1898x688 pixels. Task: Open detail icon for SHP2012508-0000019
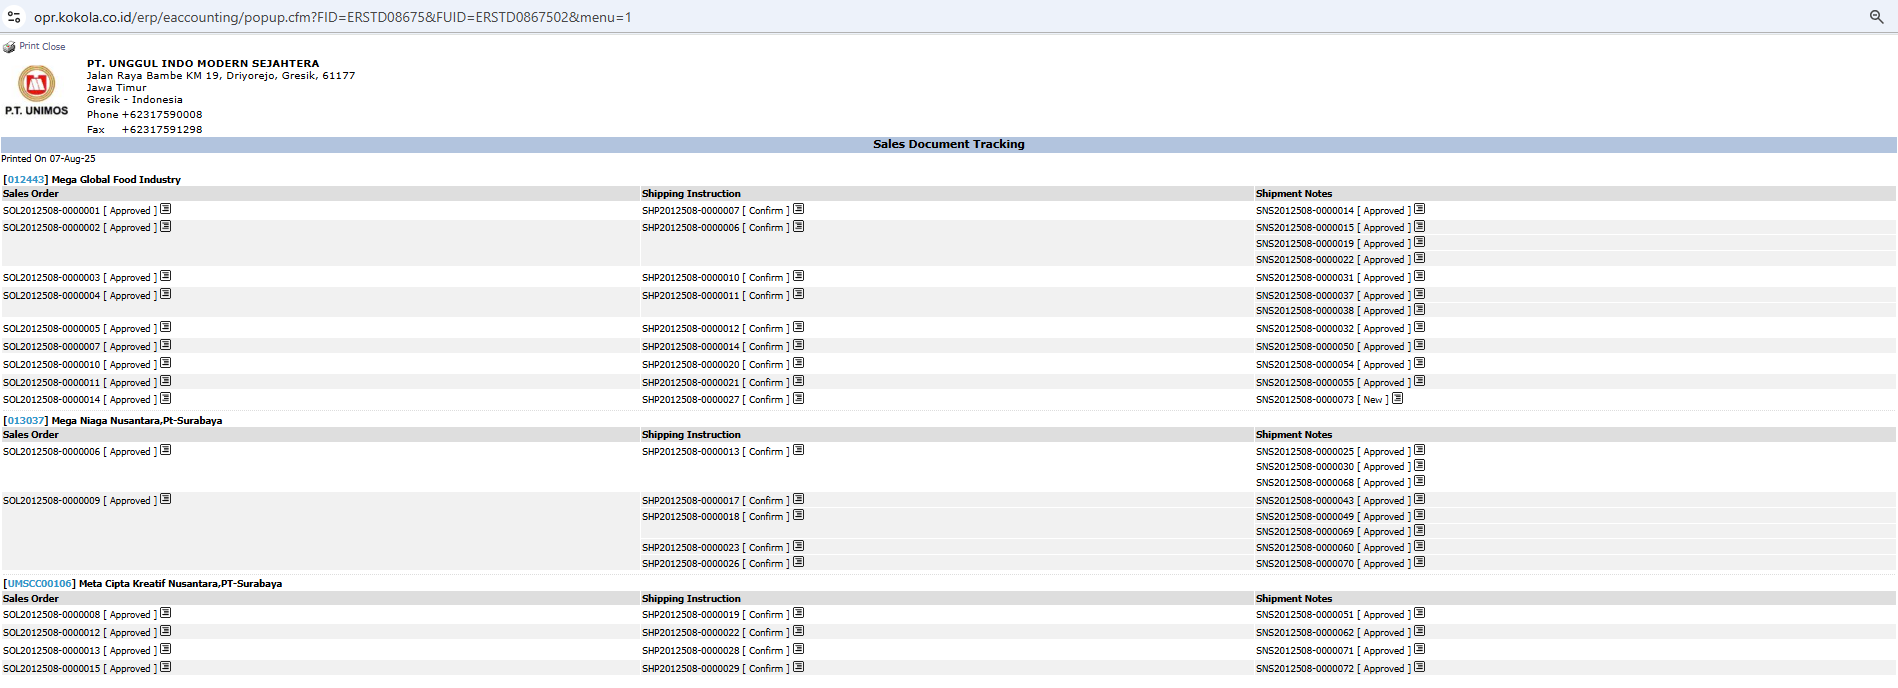click(798, 614)
